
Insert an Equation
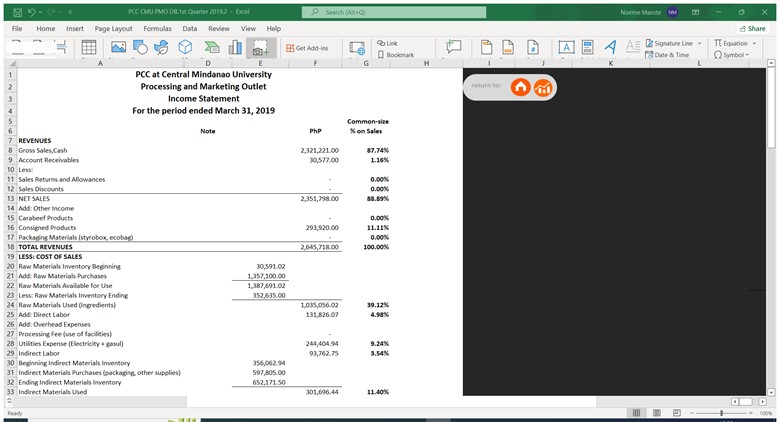tap(731, 43)
